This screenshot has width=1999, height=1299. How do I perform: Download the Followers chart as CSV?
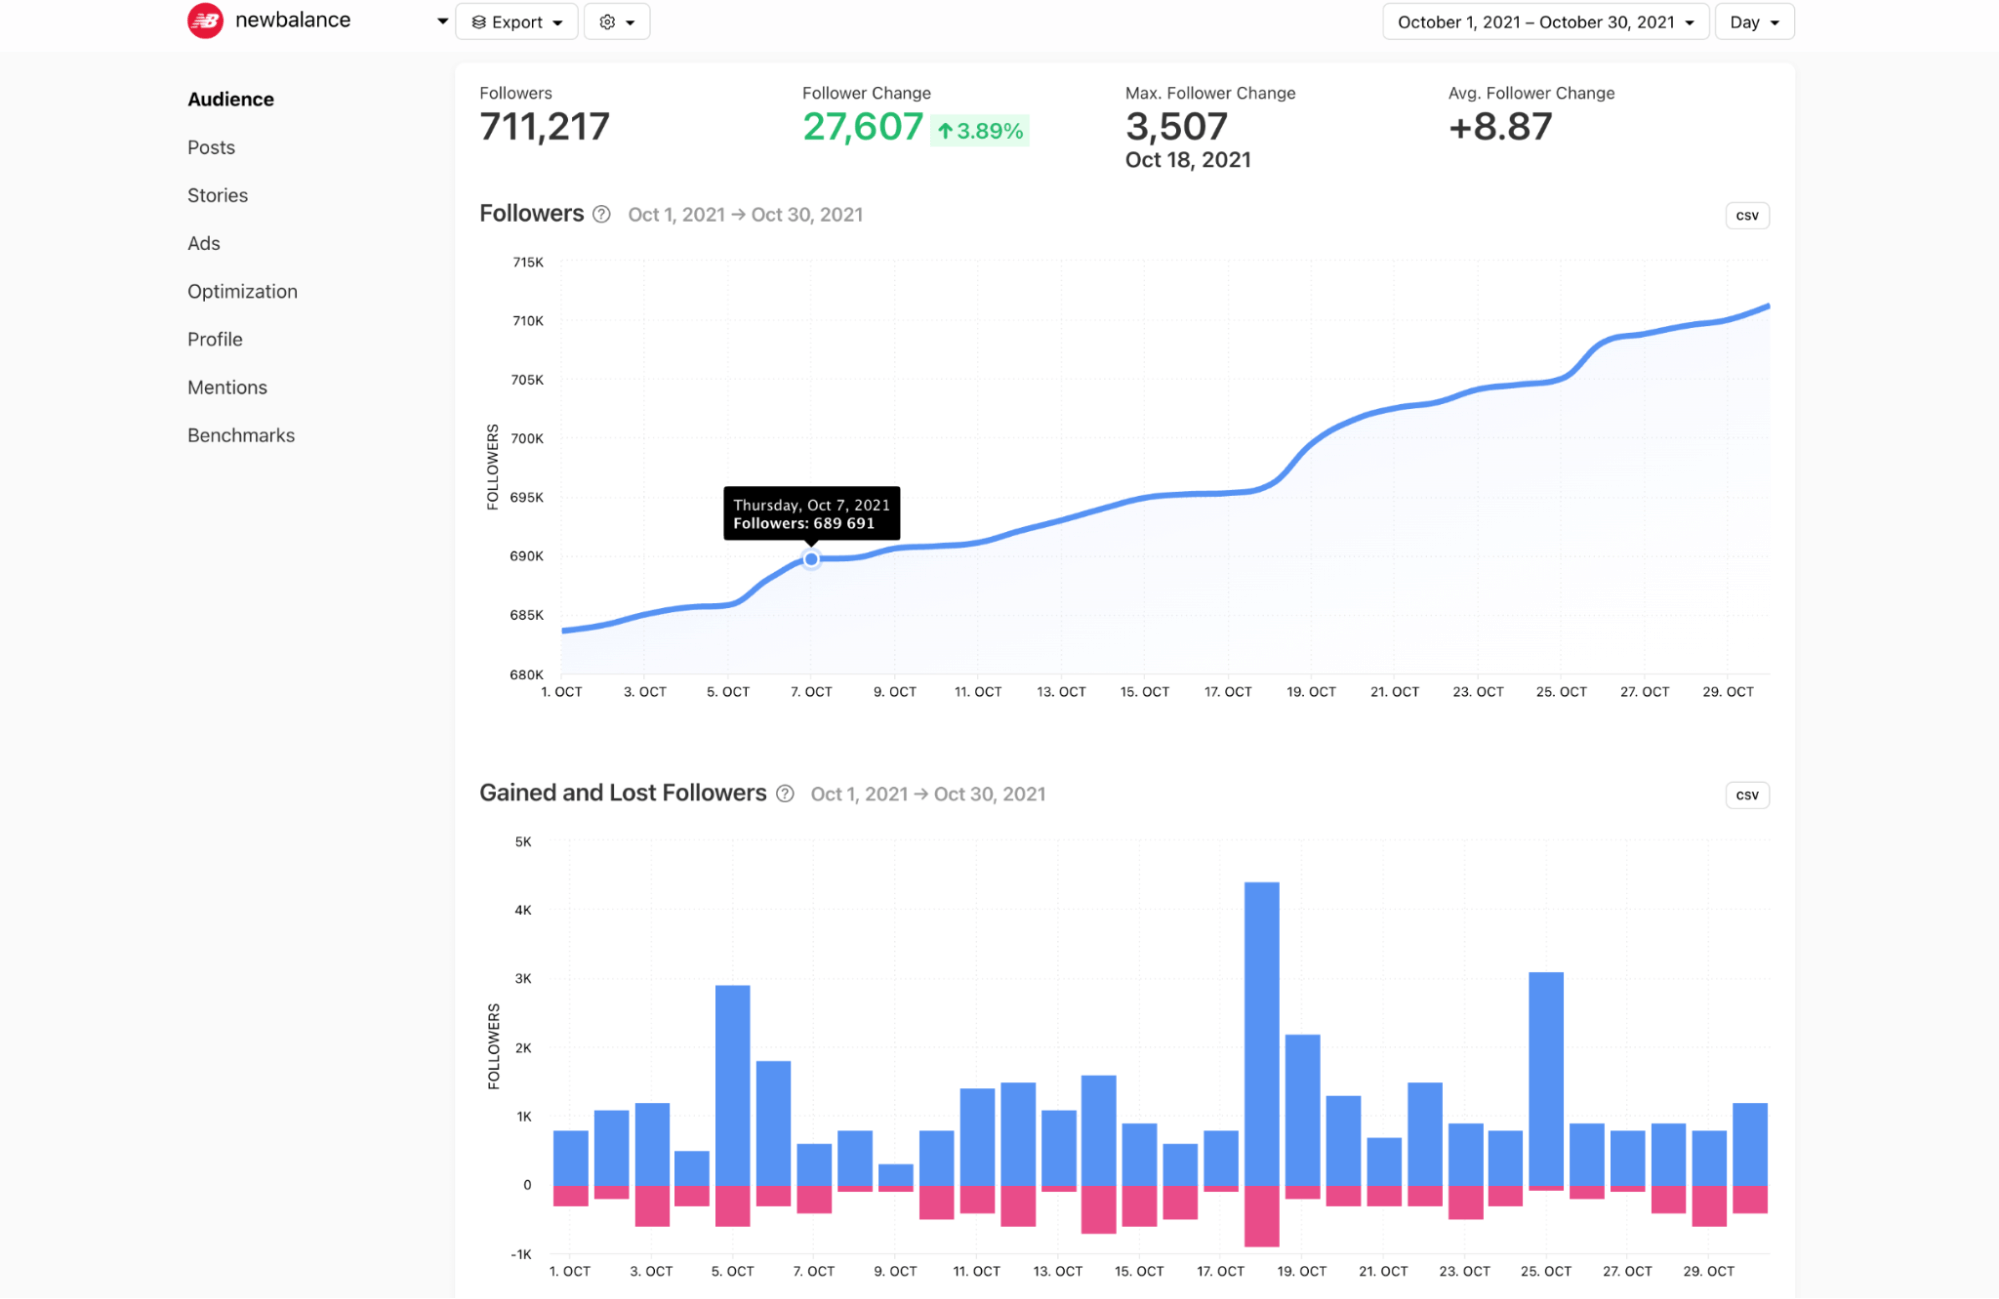[1746, 215]
